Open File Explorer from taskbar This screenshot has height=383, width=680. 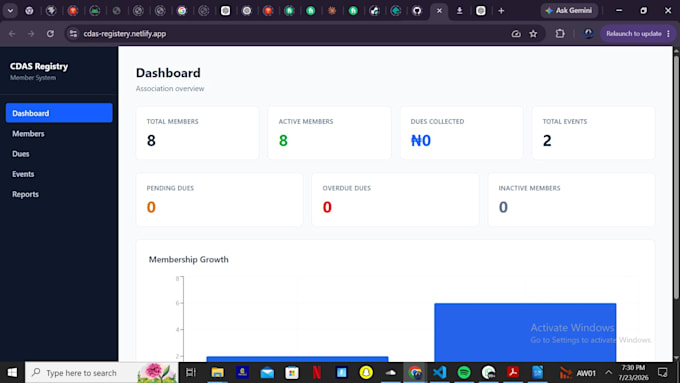click(218, 373)
